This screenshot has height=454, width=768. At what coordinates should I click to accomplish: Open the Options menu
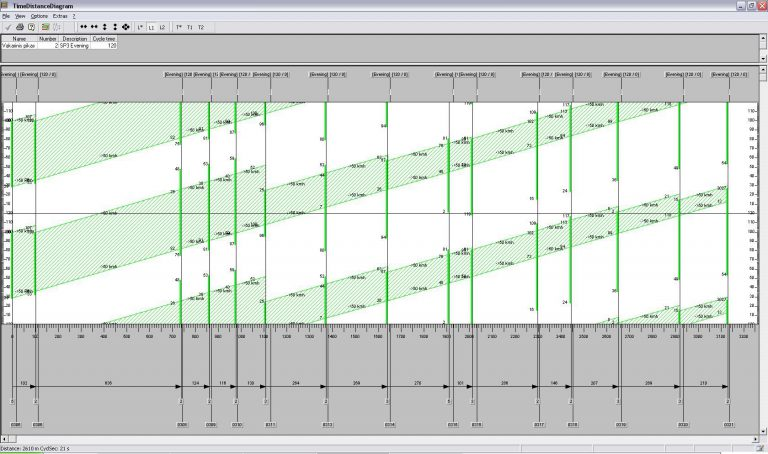(x=38, y=17)
